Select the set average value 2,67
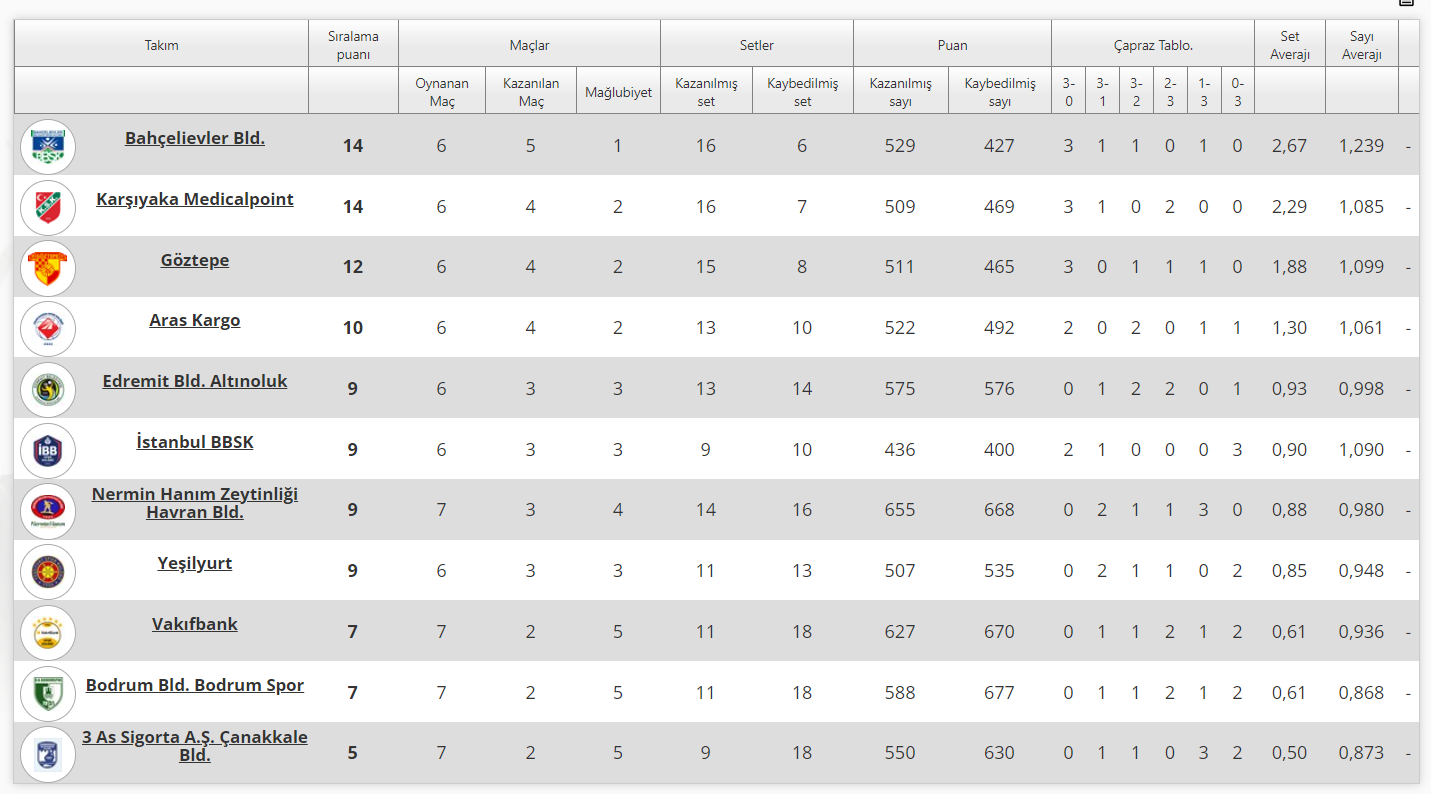Viewport: 1431px width, 794px height. tap(1290, 146)
